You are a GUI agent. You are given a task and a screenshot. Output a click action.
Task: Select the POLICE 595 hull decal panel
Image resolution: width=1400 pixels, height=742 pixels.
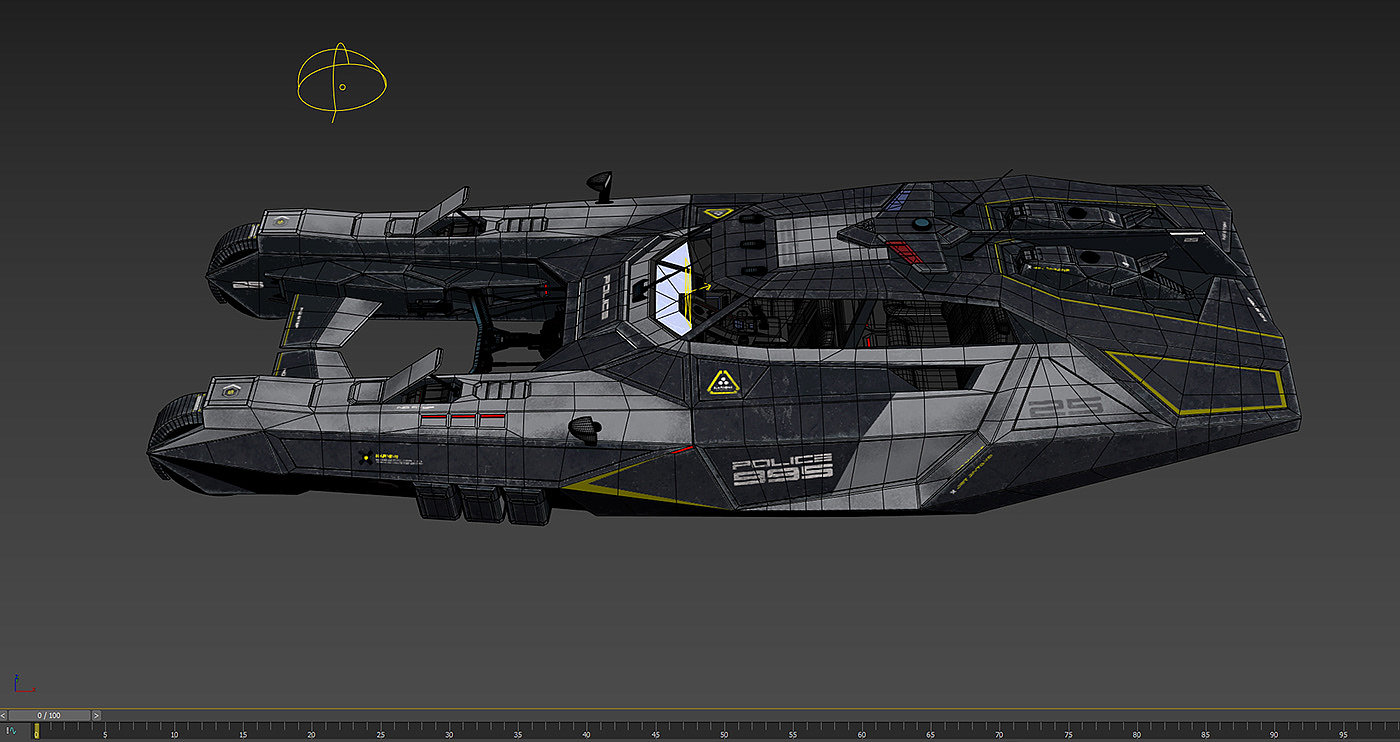pos(782,467)
